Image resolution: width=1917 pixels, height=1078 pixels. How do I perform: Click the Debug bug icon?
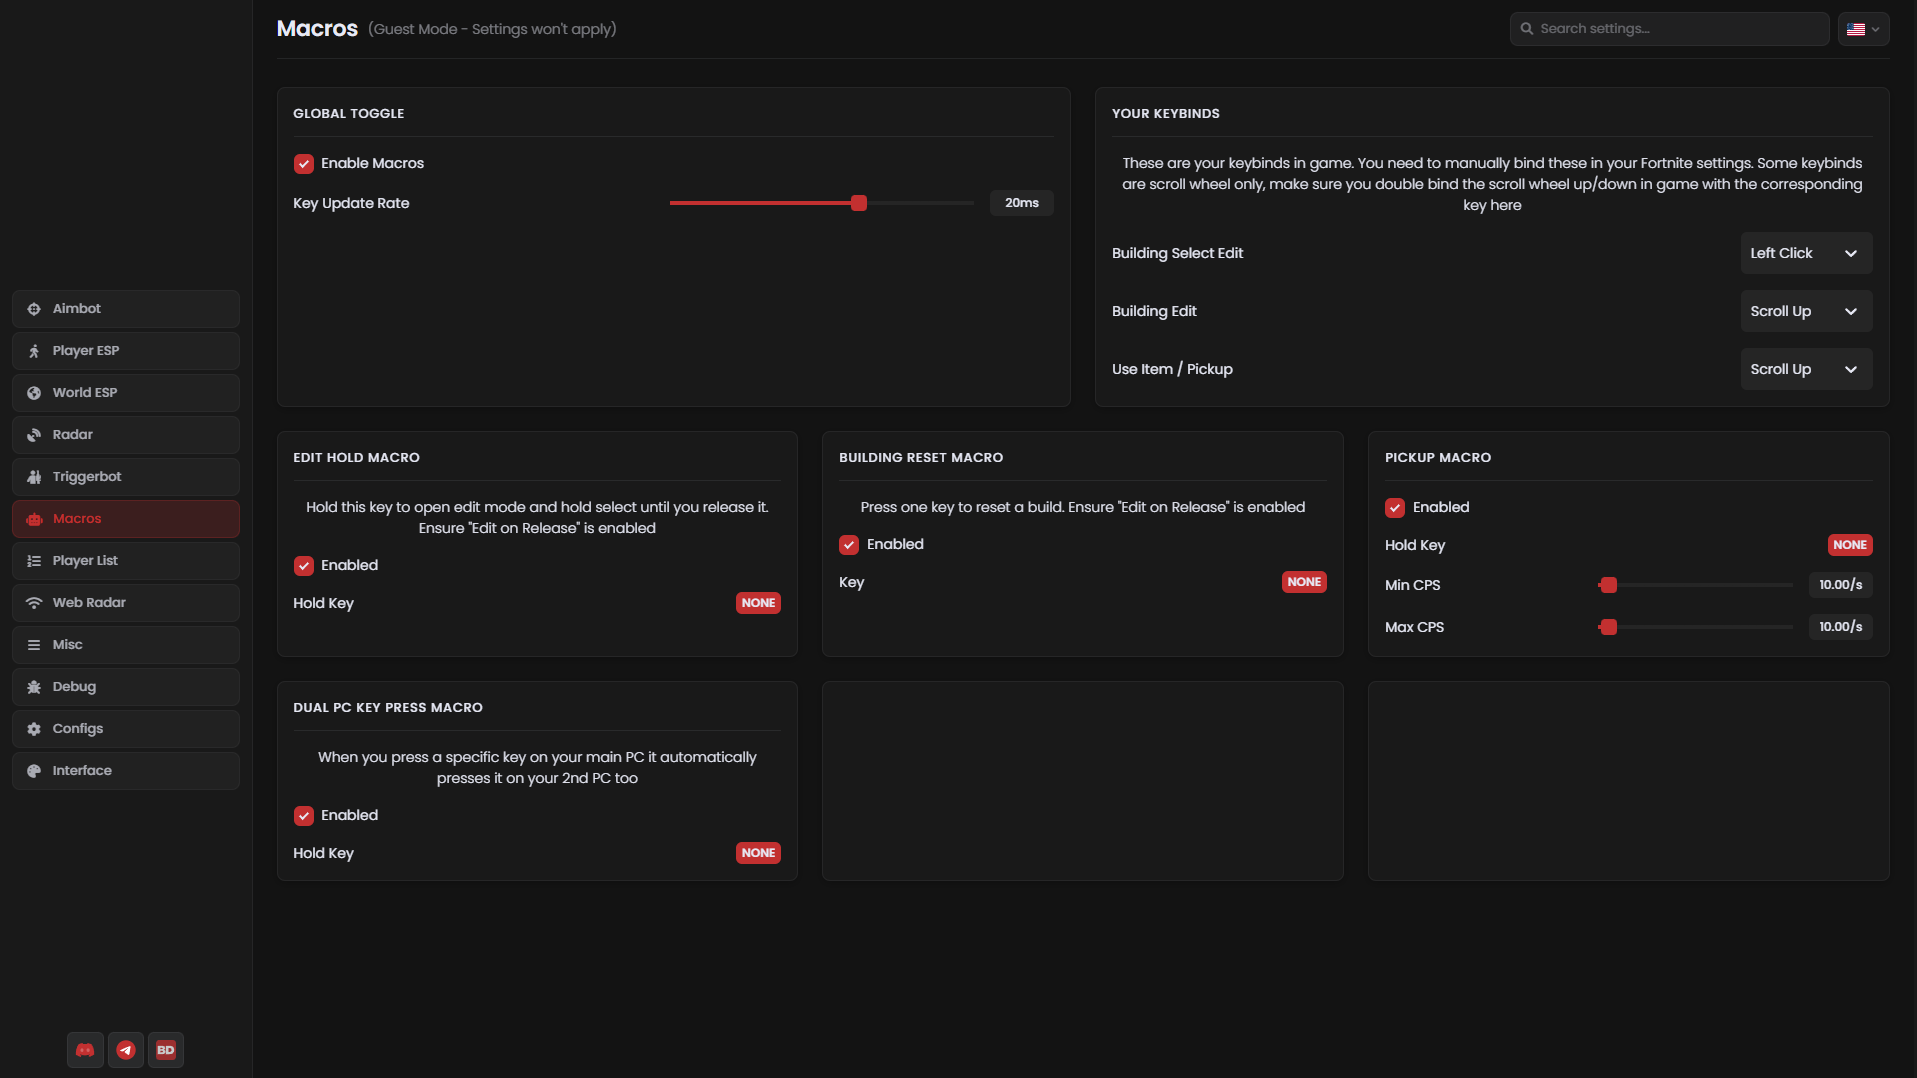point(34,687)
